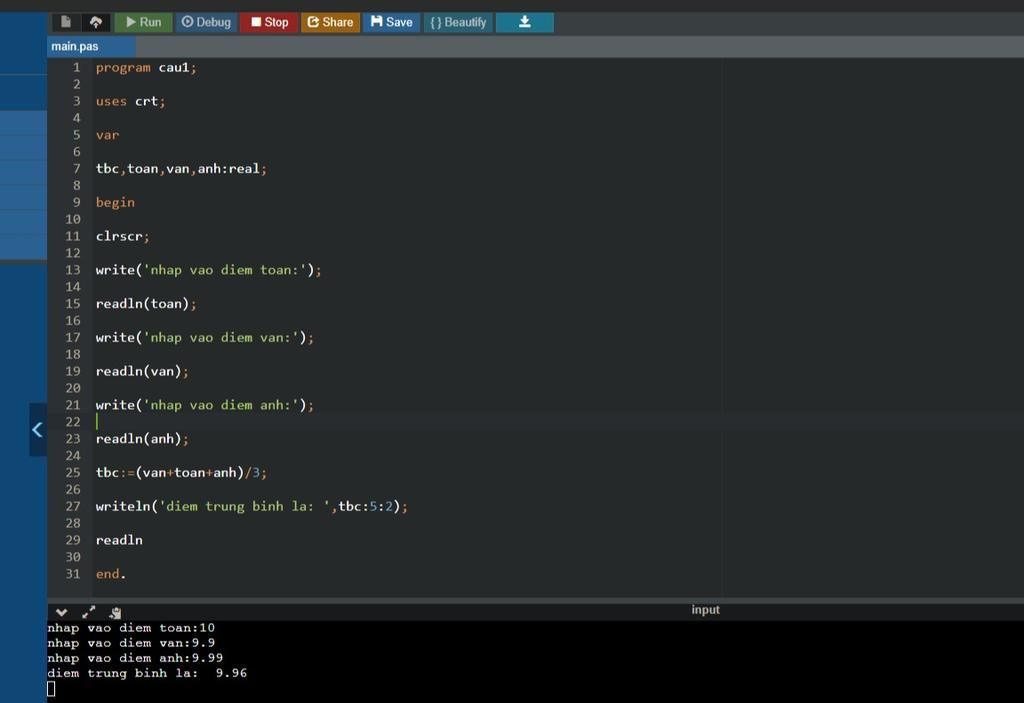
Task: Click console output 'nhap vao diem van:9.9'
Action: (131, 643)
